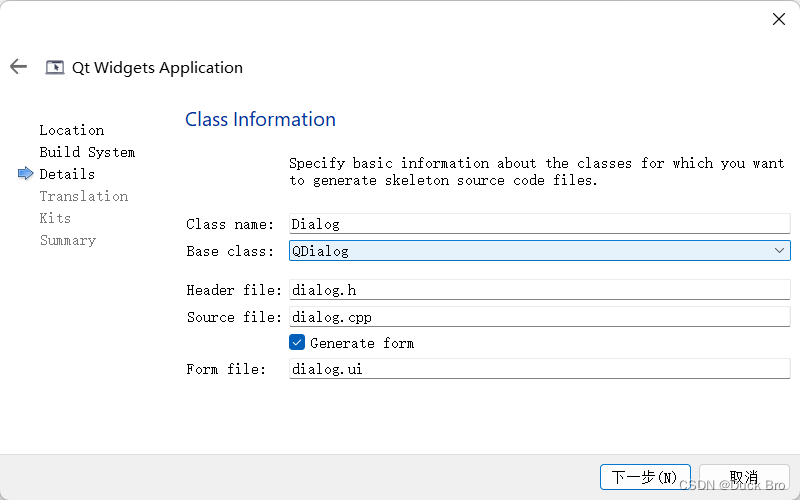Select the Translation wizard step
Screen dimensions: 800x500
84,196
